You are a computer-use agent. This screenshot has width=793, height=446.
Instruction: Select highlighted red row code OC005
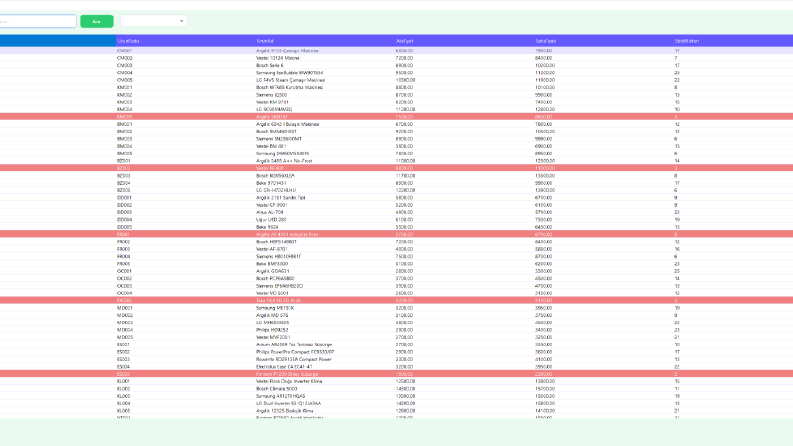point(124,300)
